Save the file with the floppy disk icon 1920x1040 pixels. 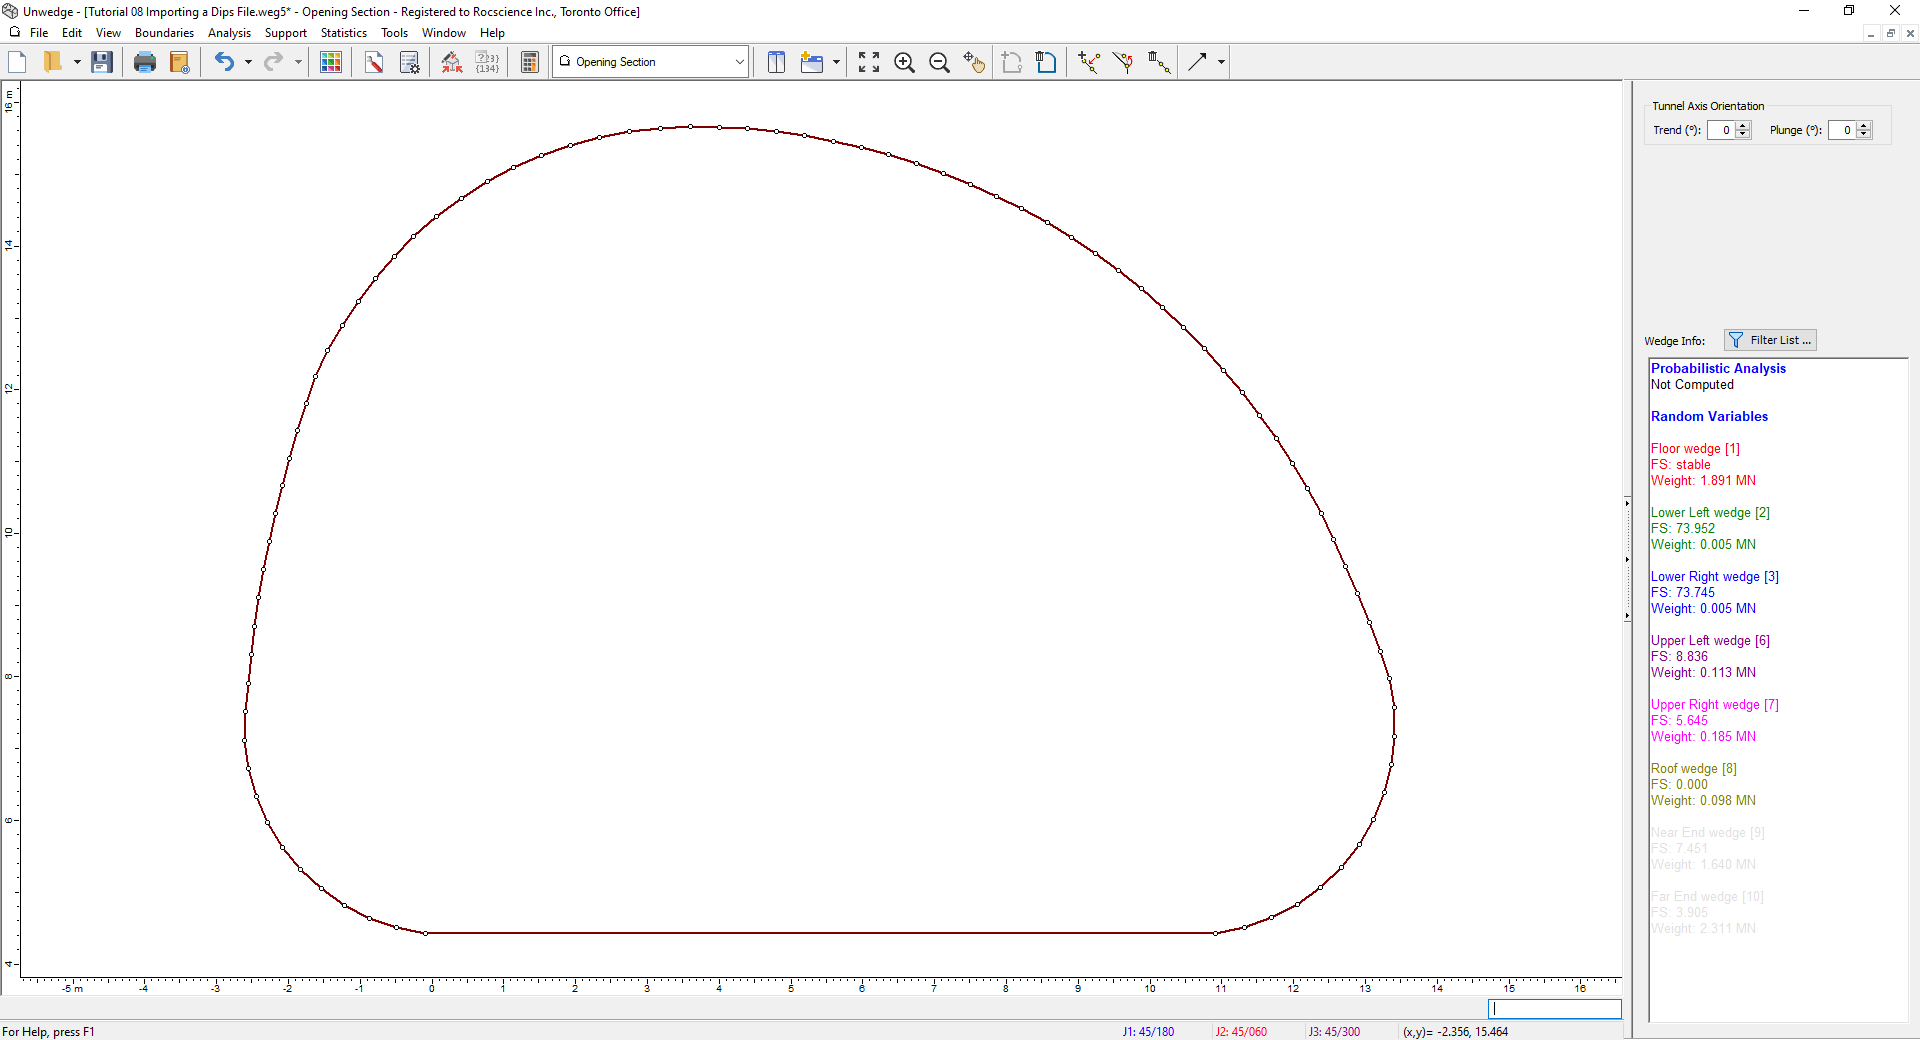point(101,62)
